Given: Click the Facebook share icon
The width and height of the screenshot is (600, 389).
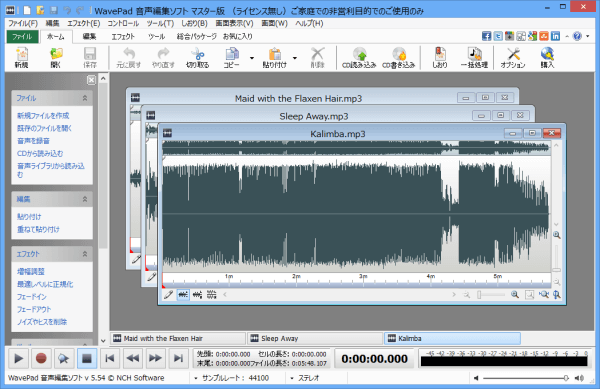Looking at the screenshot, I should pos(486,36).
